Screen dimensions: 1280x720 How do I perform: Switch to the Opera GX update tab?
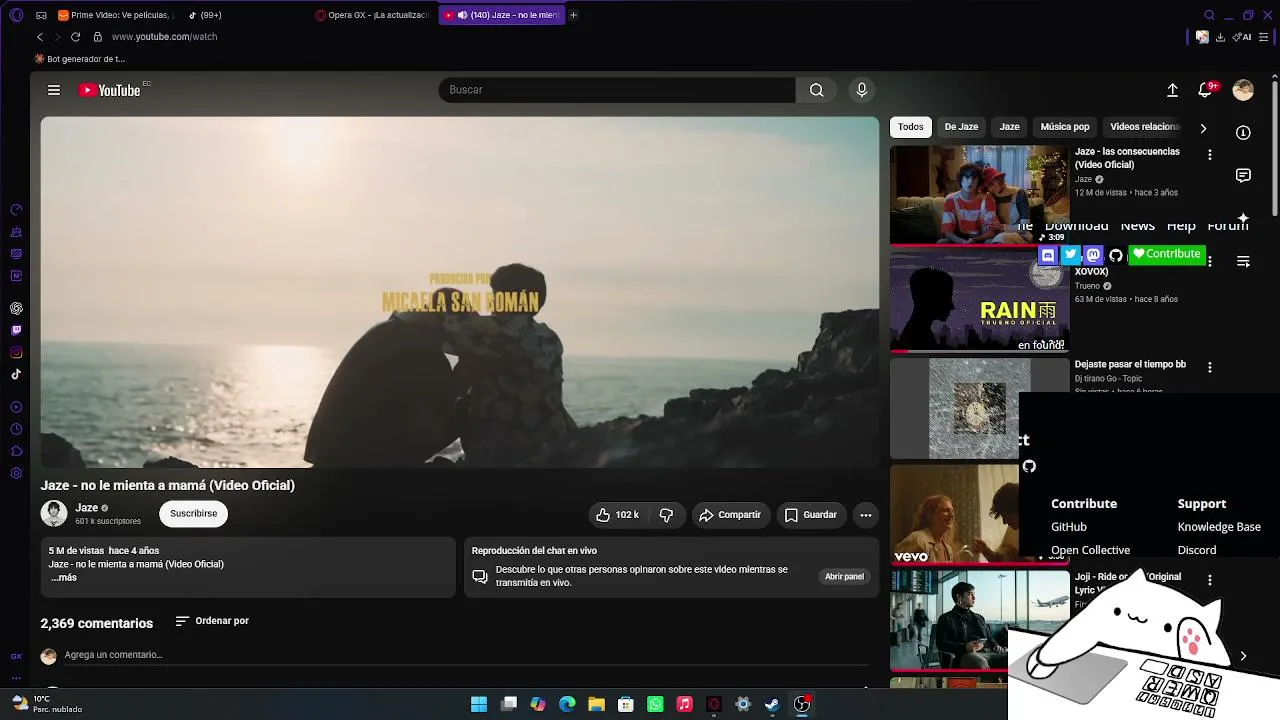[x=373, y=15]
